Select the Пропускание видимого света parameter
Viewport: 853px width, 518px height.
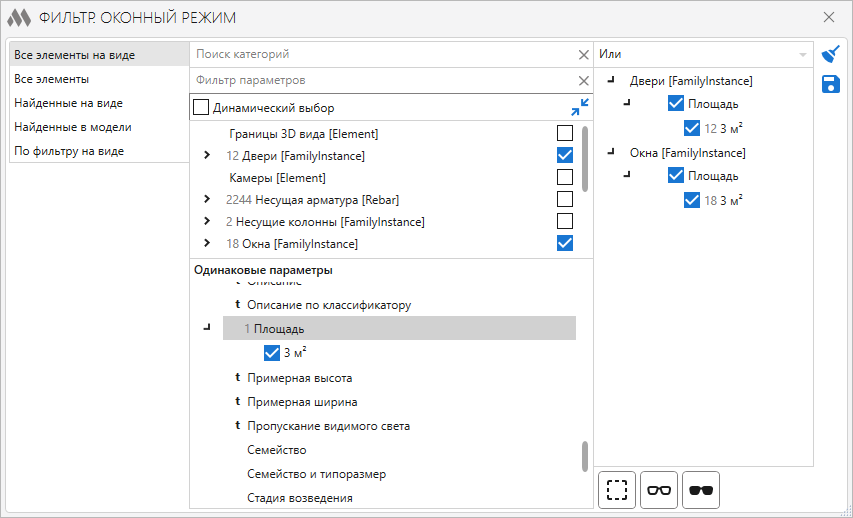coord(328,426)
